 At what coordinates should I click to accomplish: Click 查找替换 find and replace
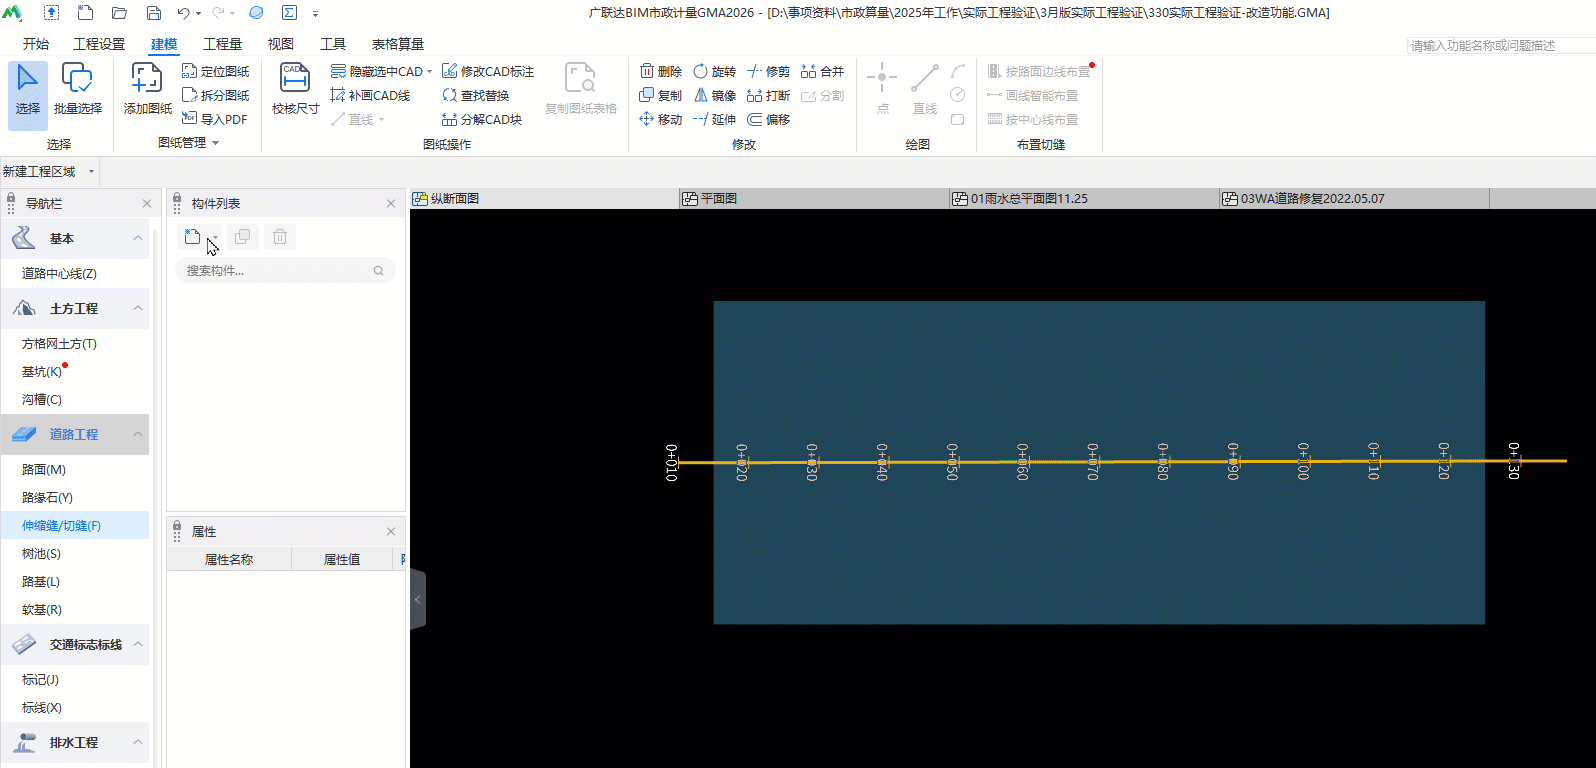[476, 95]
